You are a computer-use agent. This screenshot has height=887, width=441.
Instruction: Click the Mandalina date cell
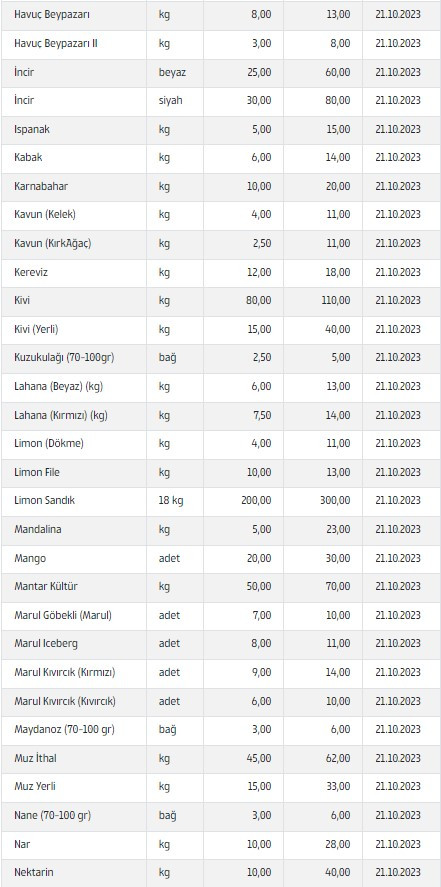point(398,529)
